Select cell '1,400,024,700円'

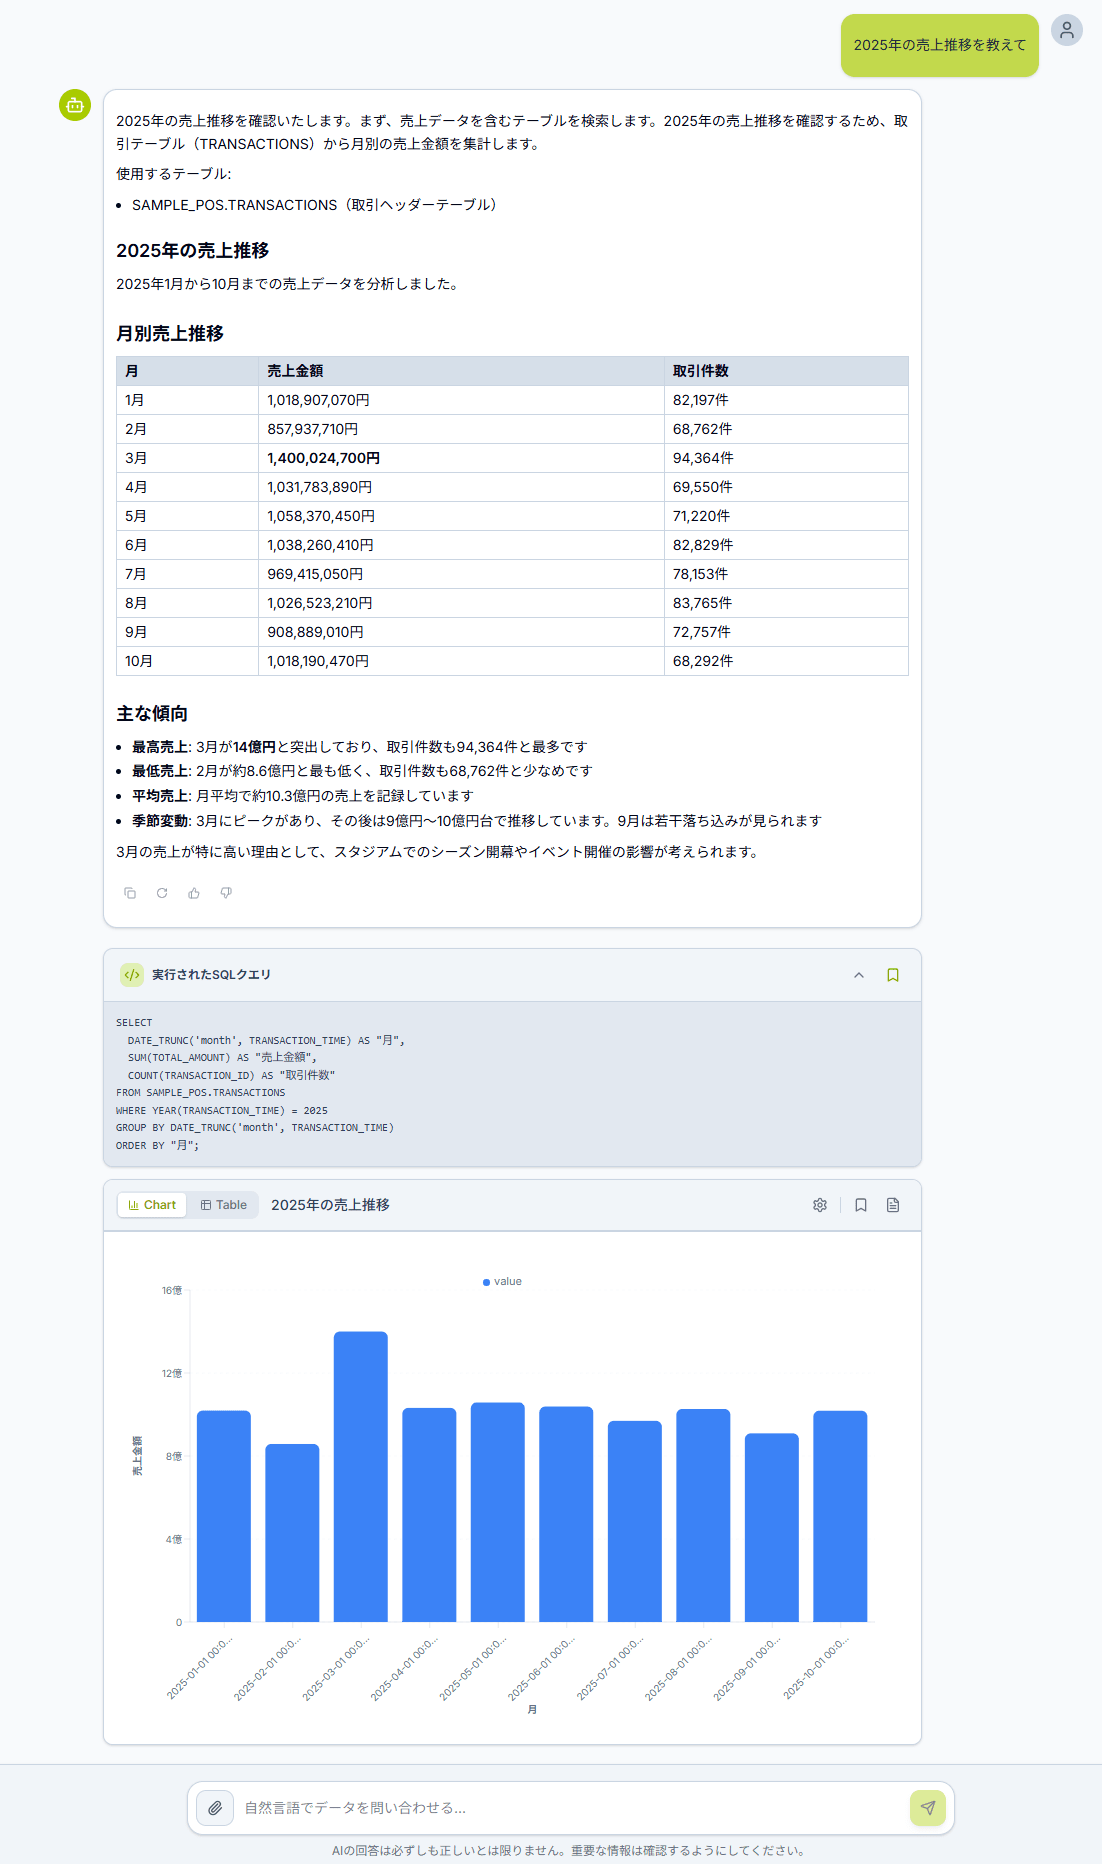pyautogui.click(x=461, y=458)
